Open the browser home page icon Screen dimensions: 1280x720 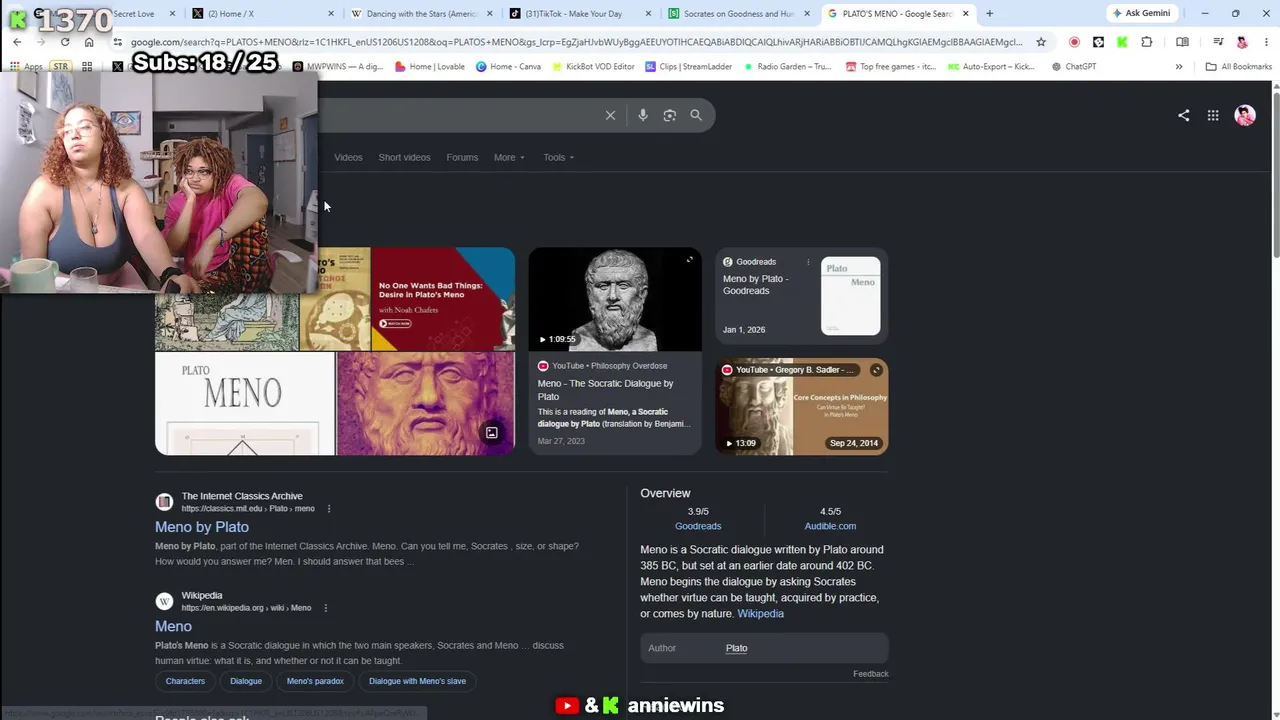pos(89,42)
